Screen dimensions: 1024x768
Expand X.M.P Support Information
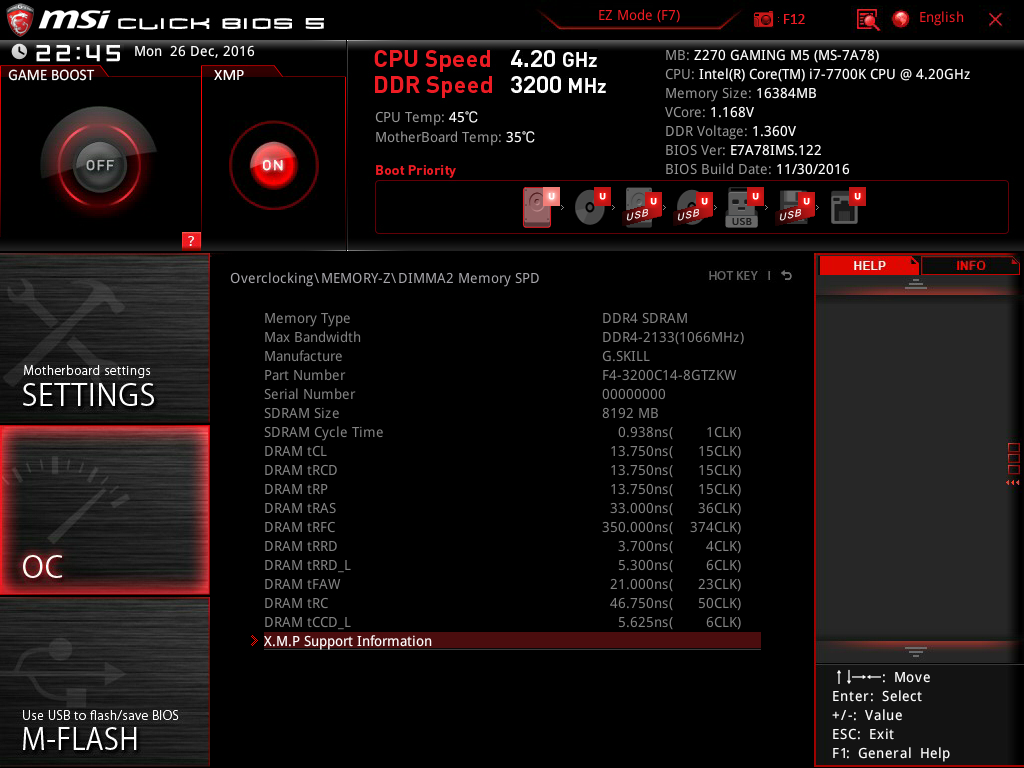tap(512, 641)
